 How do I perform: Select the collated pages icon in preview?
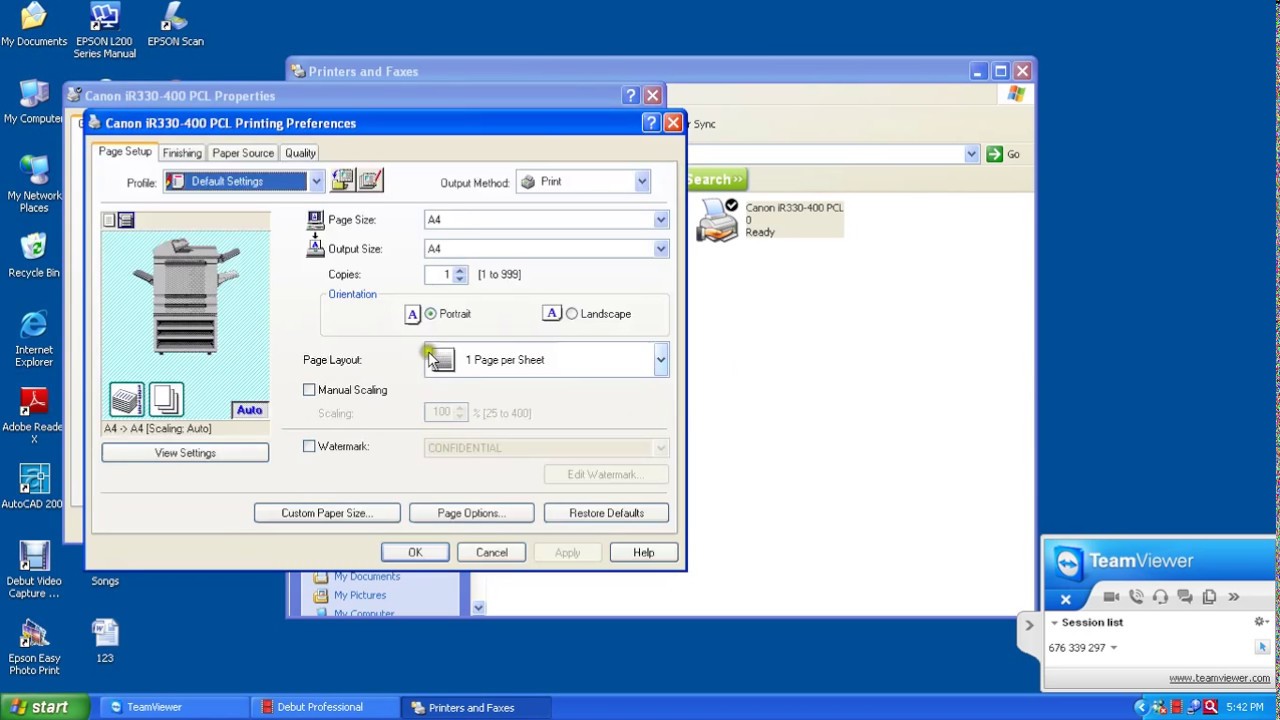click(x=166, y=400)
